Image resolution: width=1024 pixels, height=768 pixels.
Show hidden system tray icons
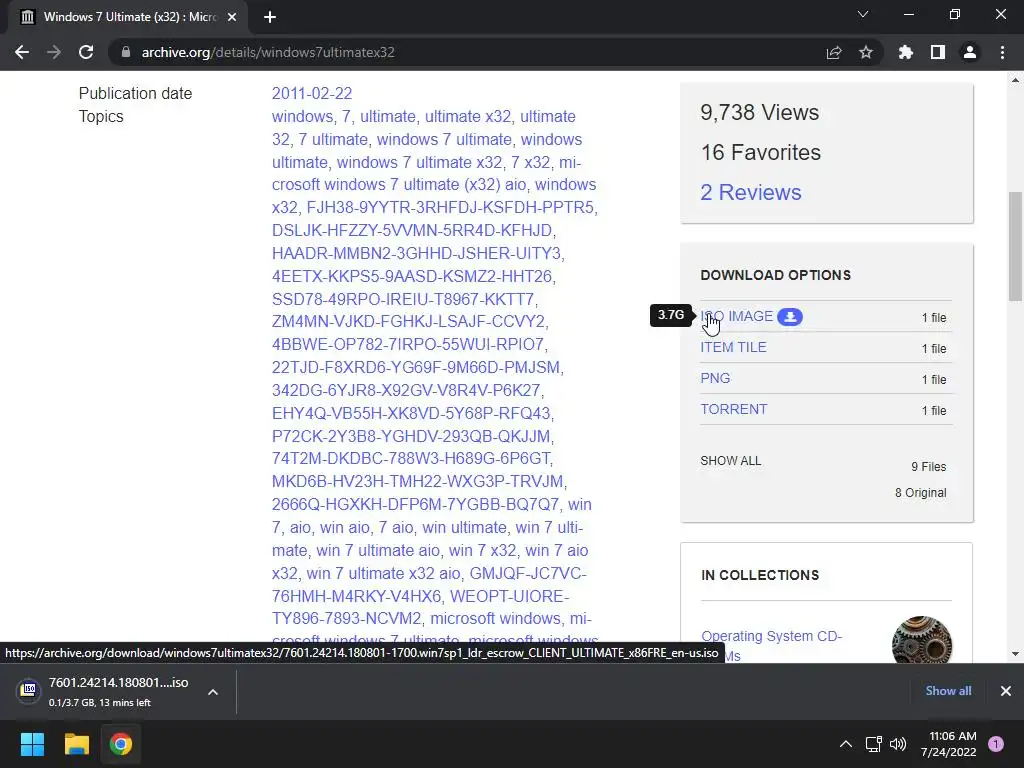click(x=846, y=744)
